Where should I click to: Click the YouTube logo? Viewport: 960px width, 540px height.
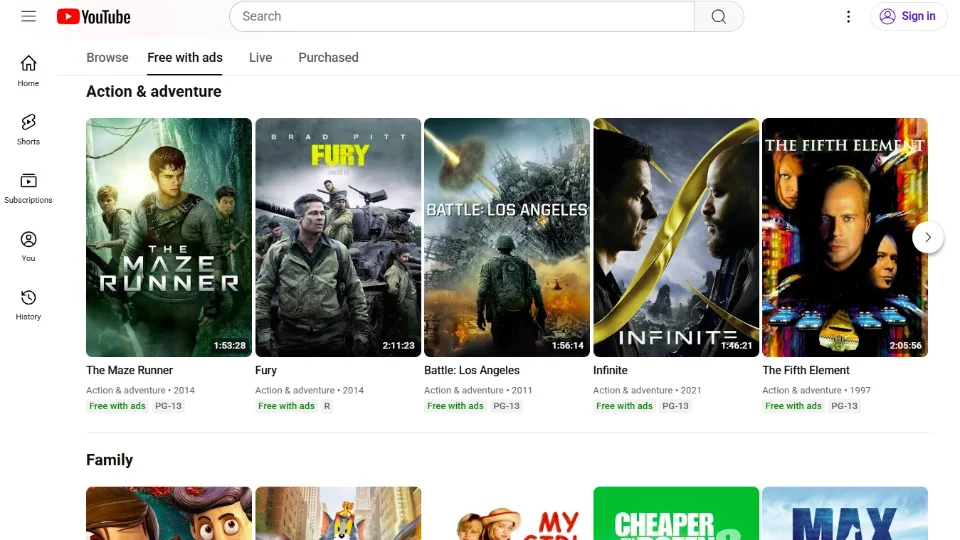pyautogui.click(x=94, y=17)
